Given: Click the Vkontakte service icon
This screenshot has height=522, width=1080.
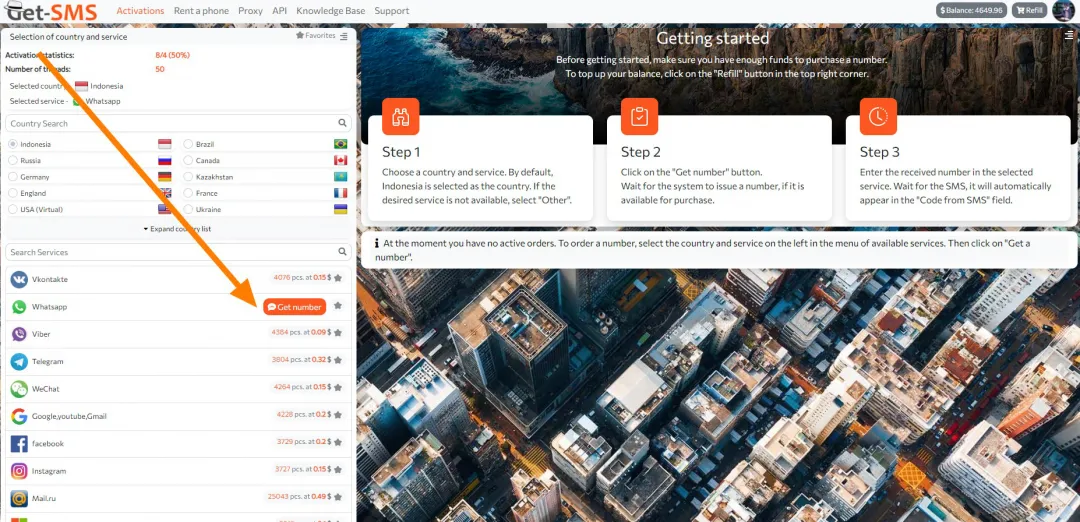Looking at the screenshot, I should pyautogui.click(x=19, y=280).
